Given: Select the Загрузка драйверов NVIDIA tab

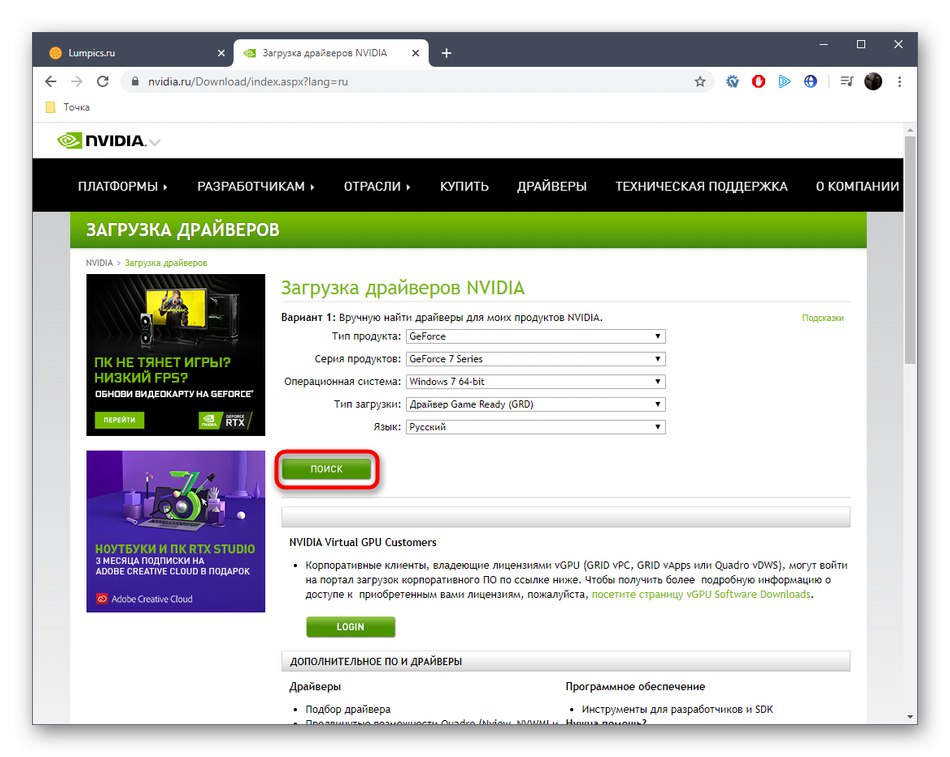Looking at the screenshot, I should point(331,53).
